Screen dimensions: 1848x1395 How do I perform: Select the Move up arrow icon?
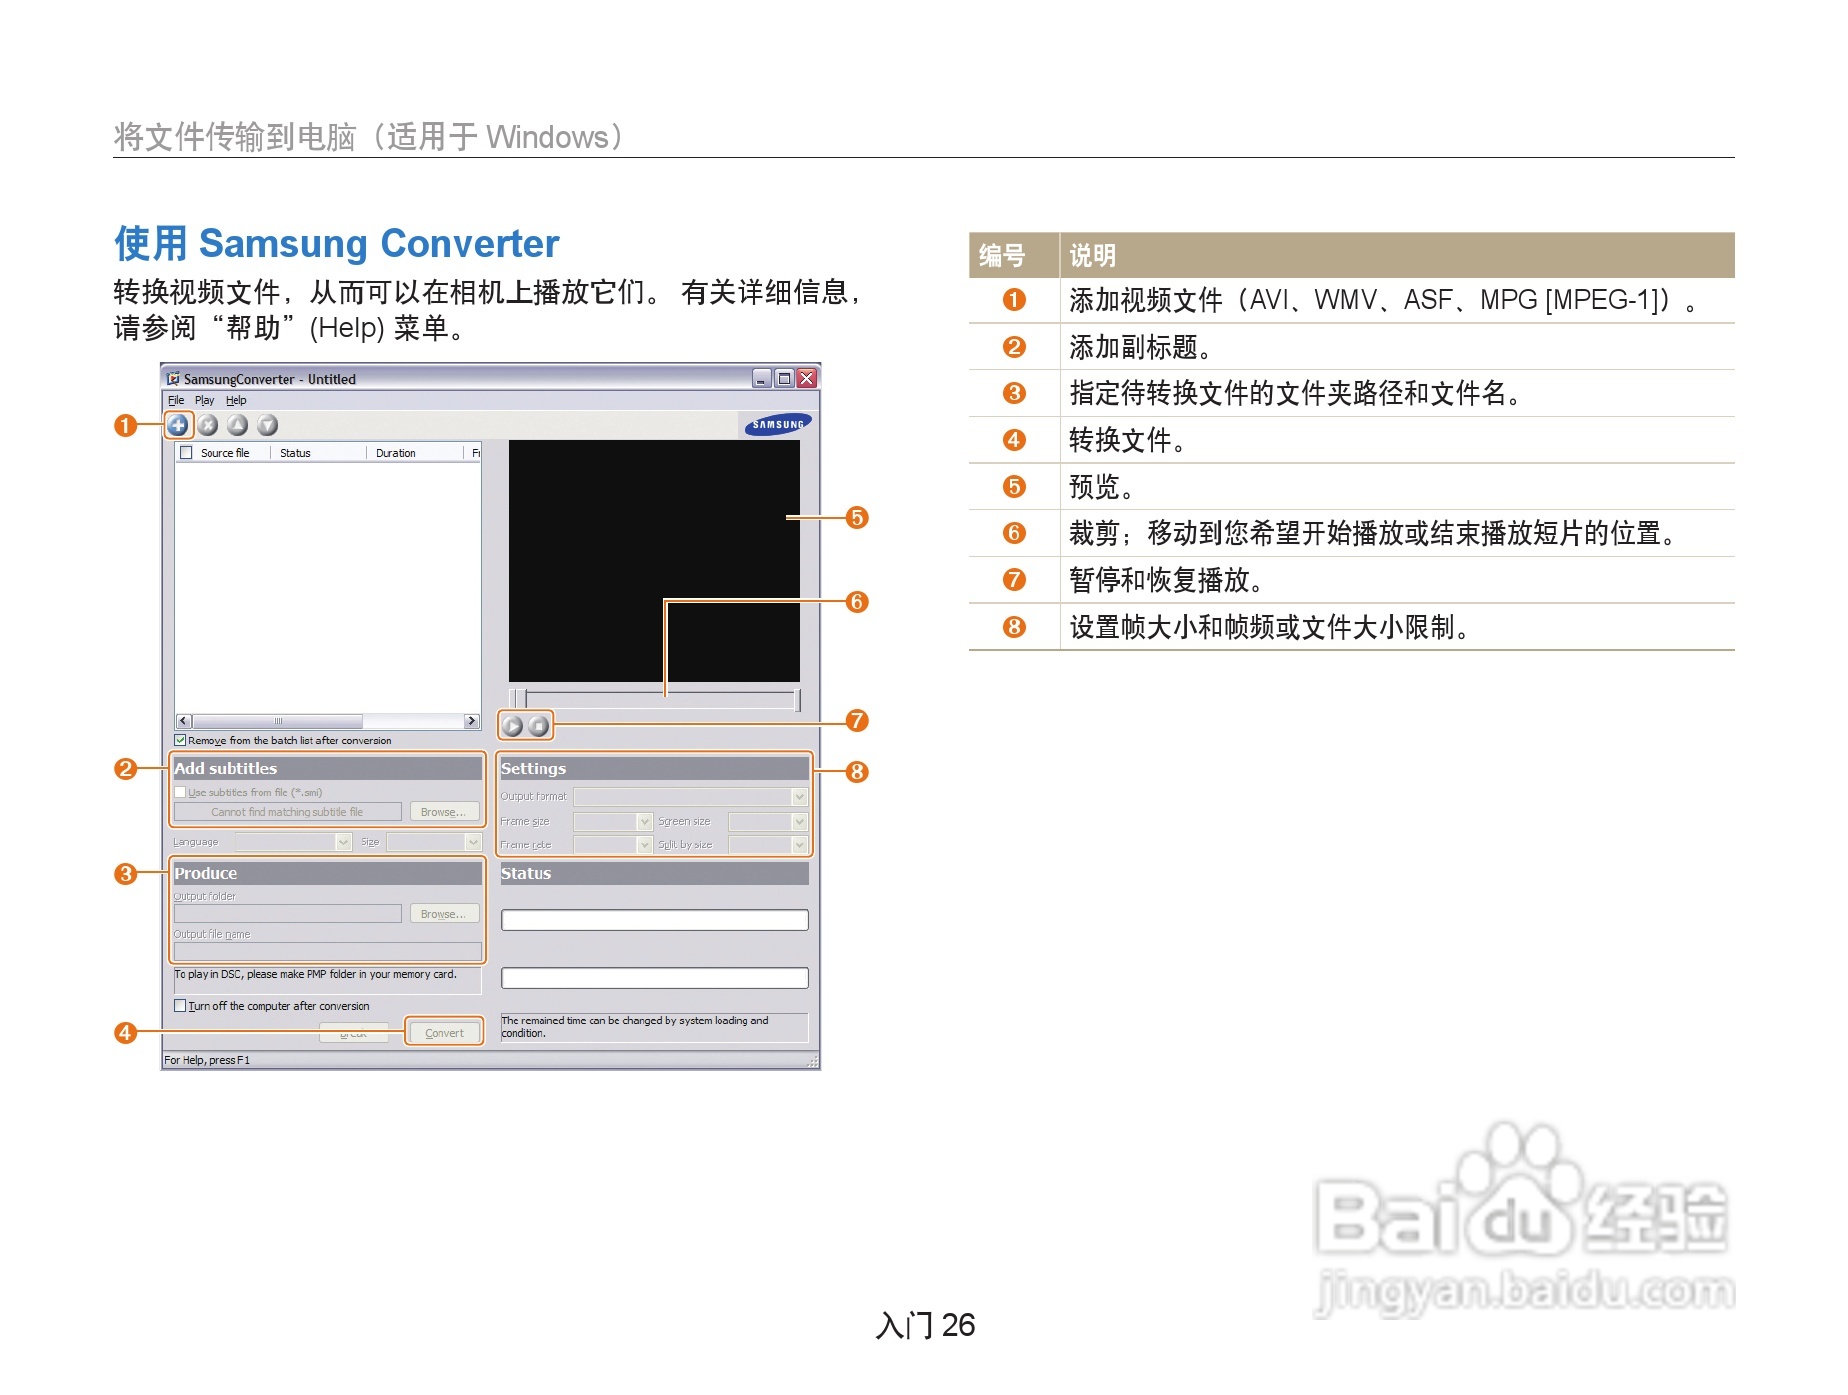pos(236,424)
